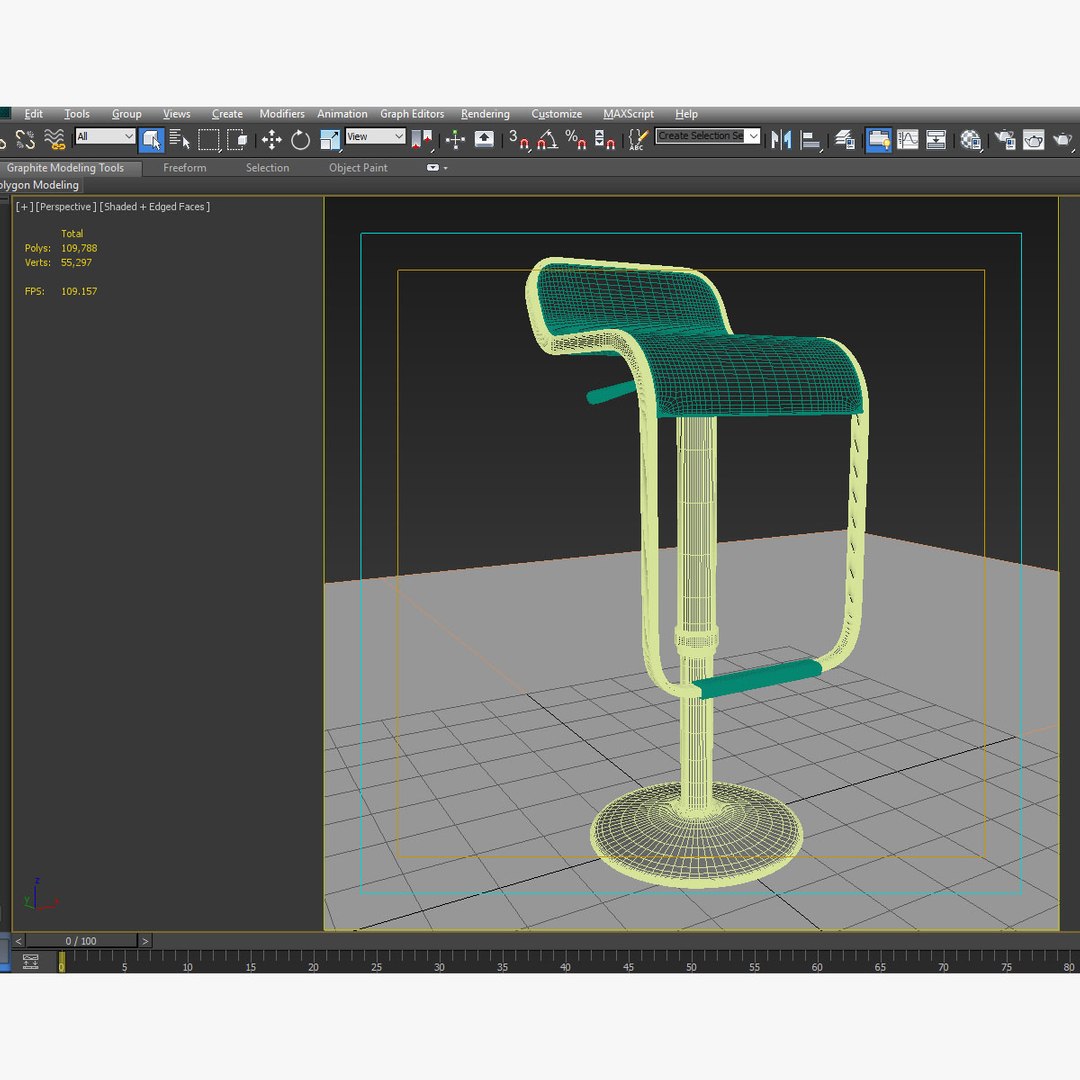
Task: Click the green footrest bar object
Action: click(x=758, y=678)
